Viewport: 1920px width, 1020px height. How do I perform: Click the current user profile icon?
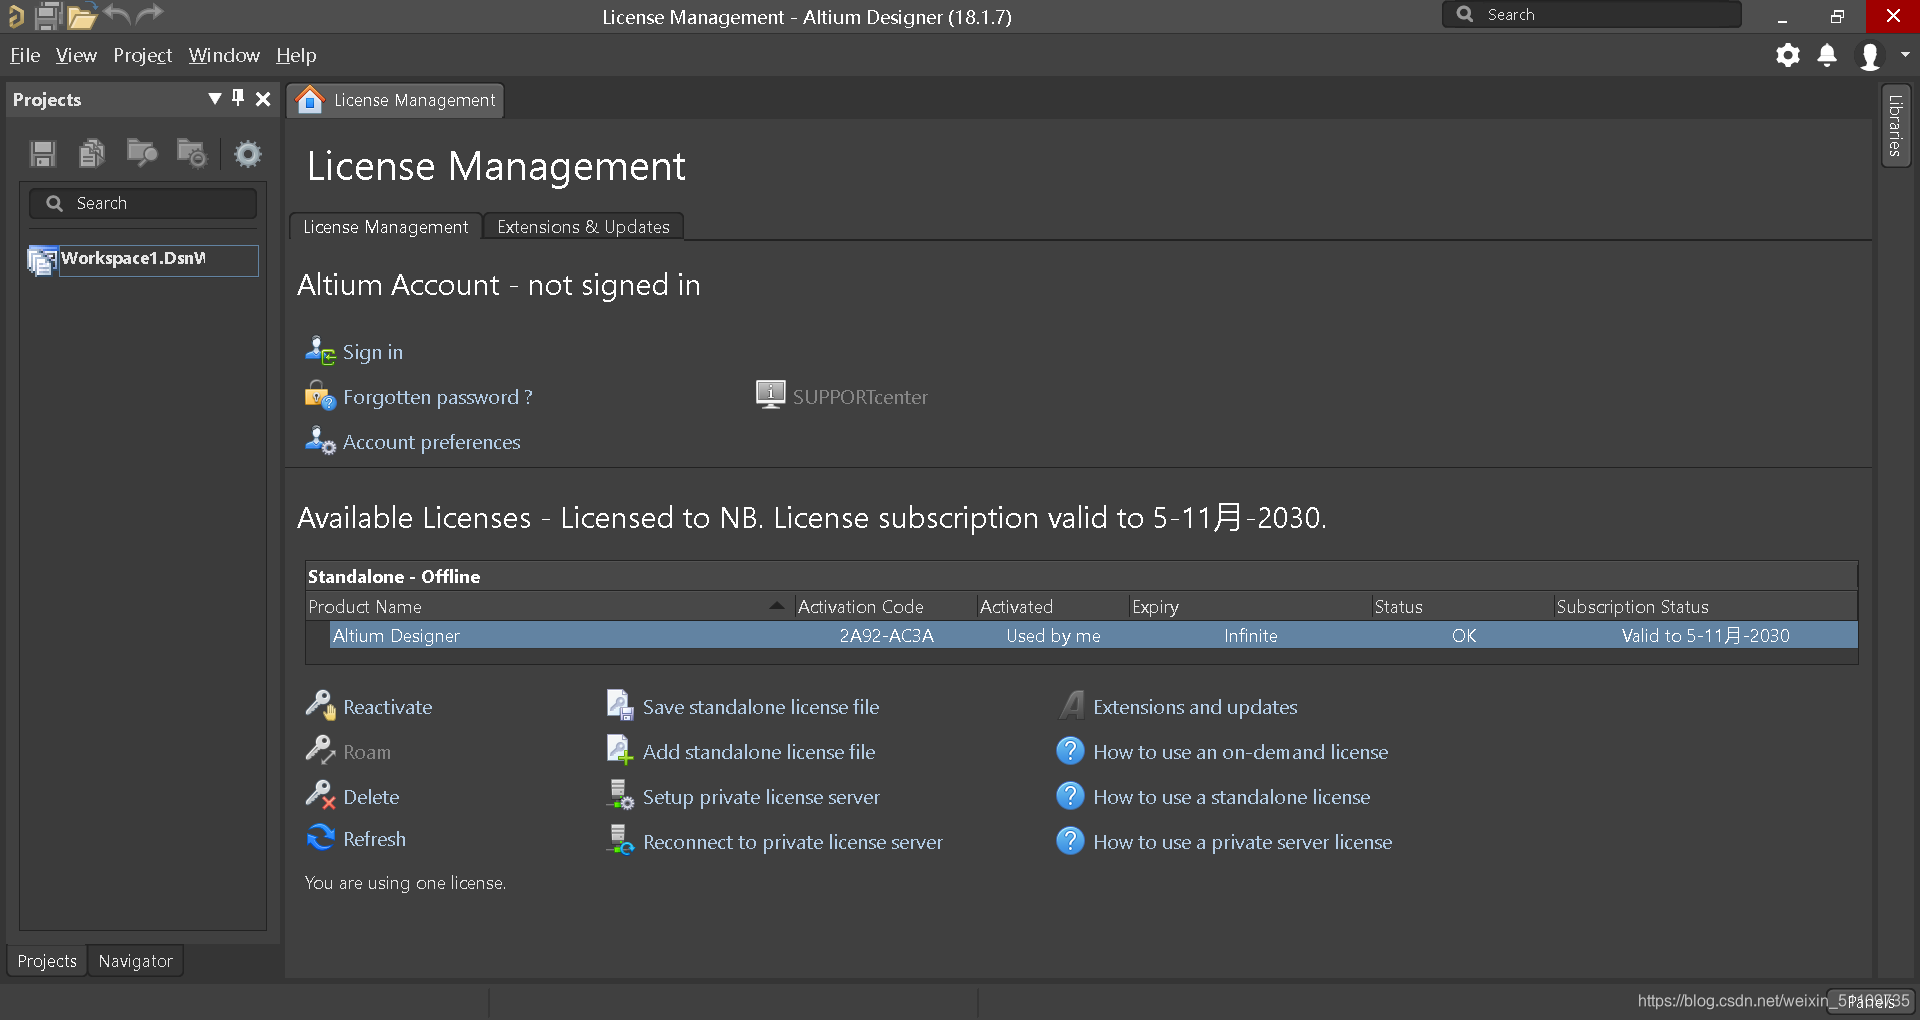coord(1869,56)
